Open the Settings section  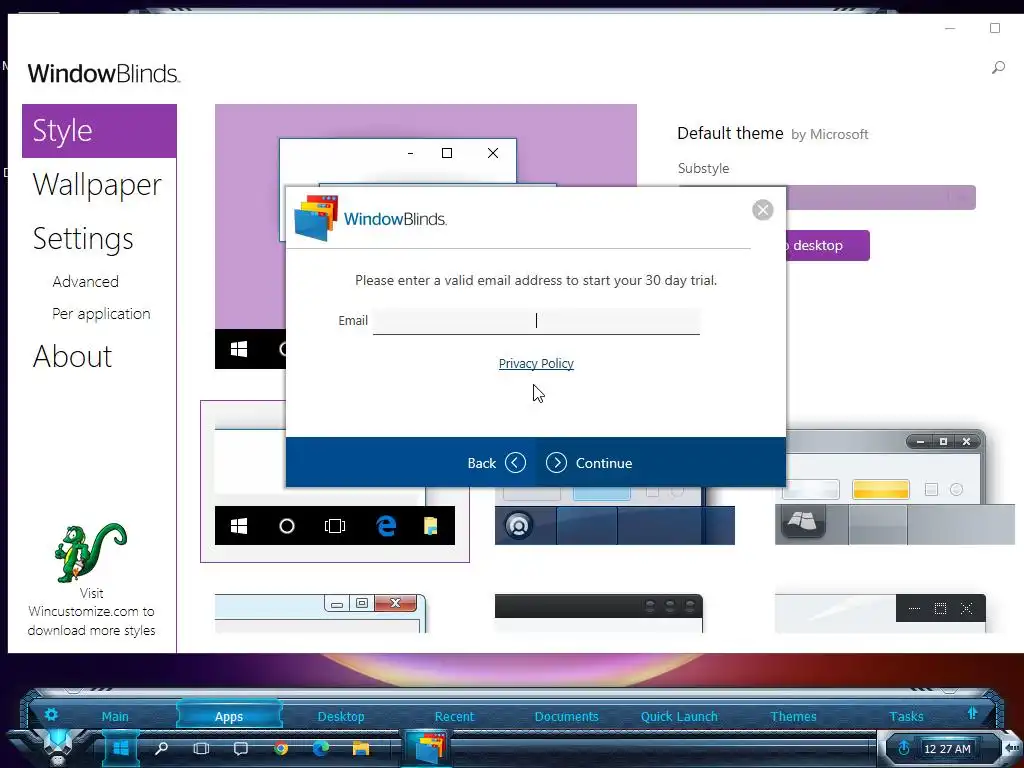tap(83, 239)
